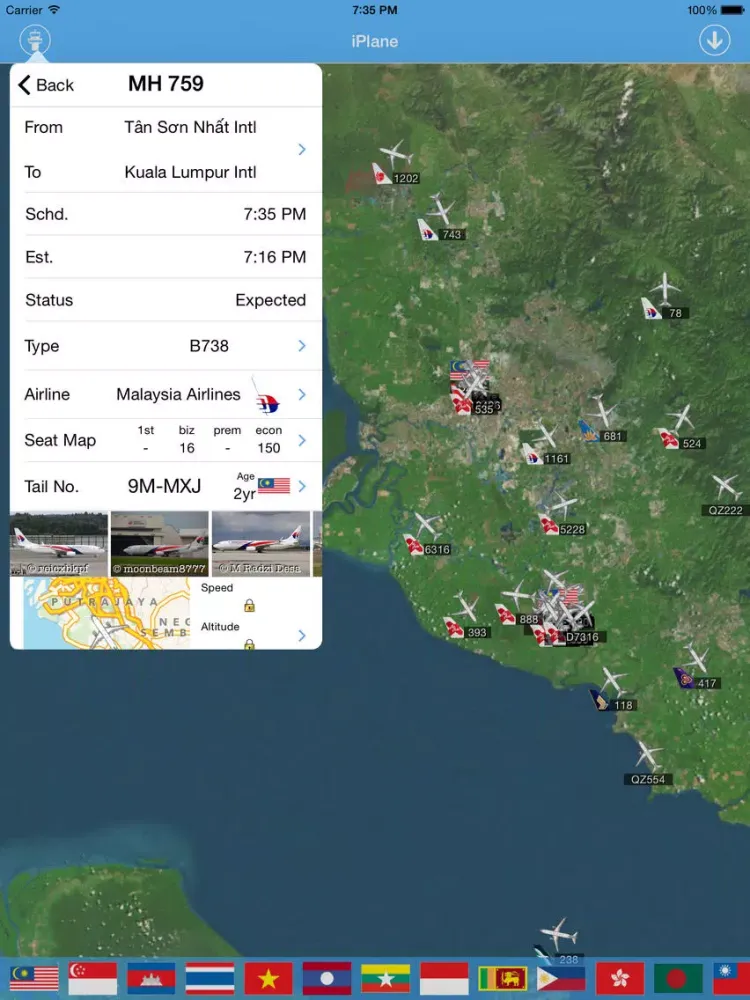Choose the Singapore flag in bottom bar
Viewport: 750px width, 1000px height.
[92, 978]
